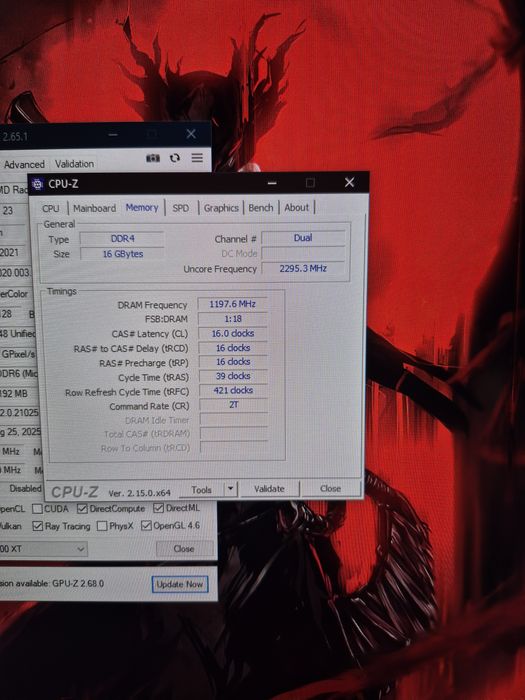This screenshot has height=700, width=525.
Task: Open the GPU-Z hamburger menu icon
Action: pos(197,158)
